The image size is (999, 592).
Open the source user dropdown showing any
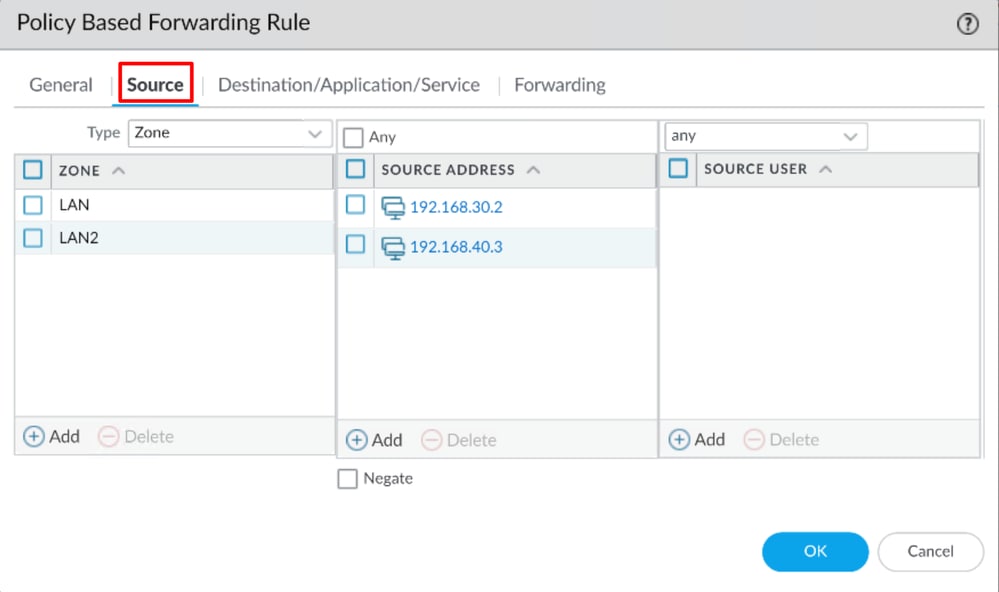click(766, 136)
